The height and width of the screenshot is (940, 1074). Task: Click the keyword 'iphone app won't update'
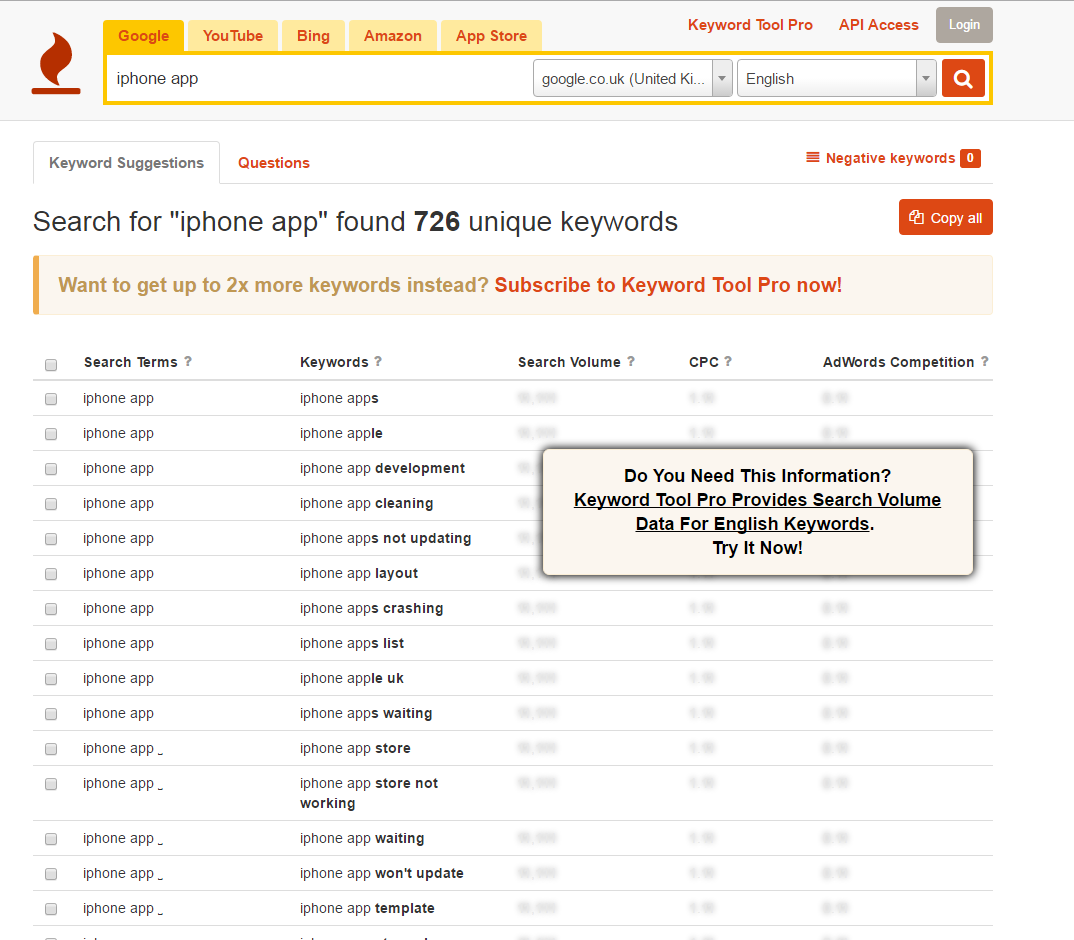pyautogui.click(x=382, y=874)
